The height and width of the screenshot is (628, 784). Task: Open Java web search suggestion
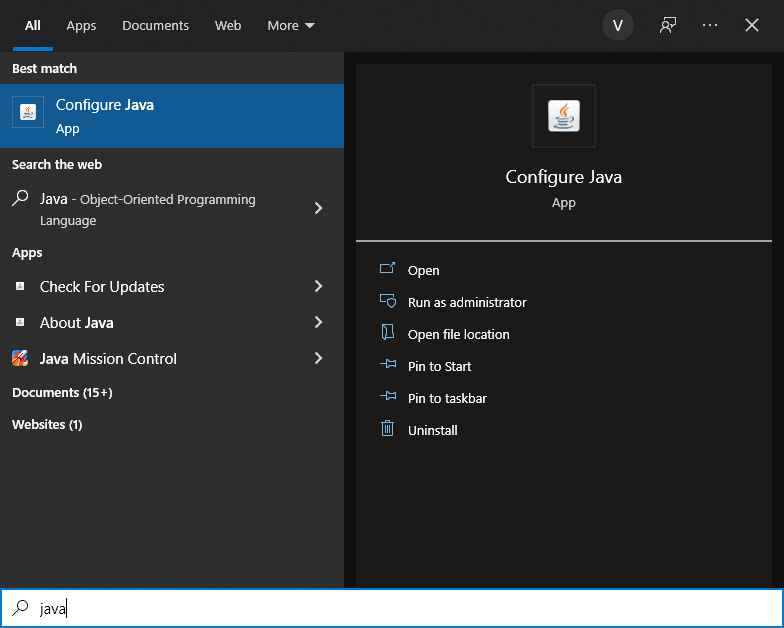click(172, 209)
